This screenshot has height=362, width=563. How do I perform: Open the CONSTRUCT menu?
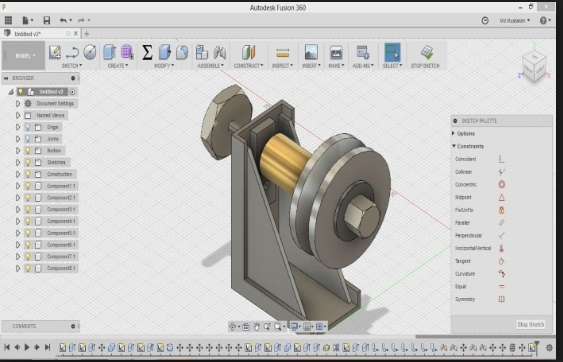pyautogui.click(x=248, y=66)
